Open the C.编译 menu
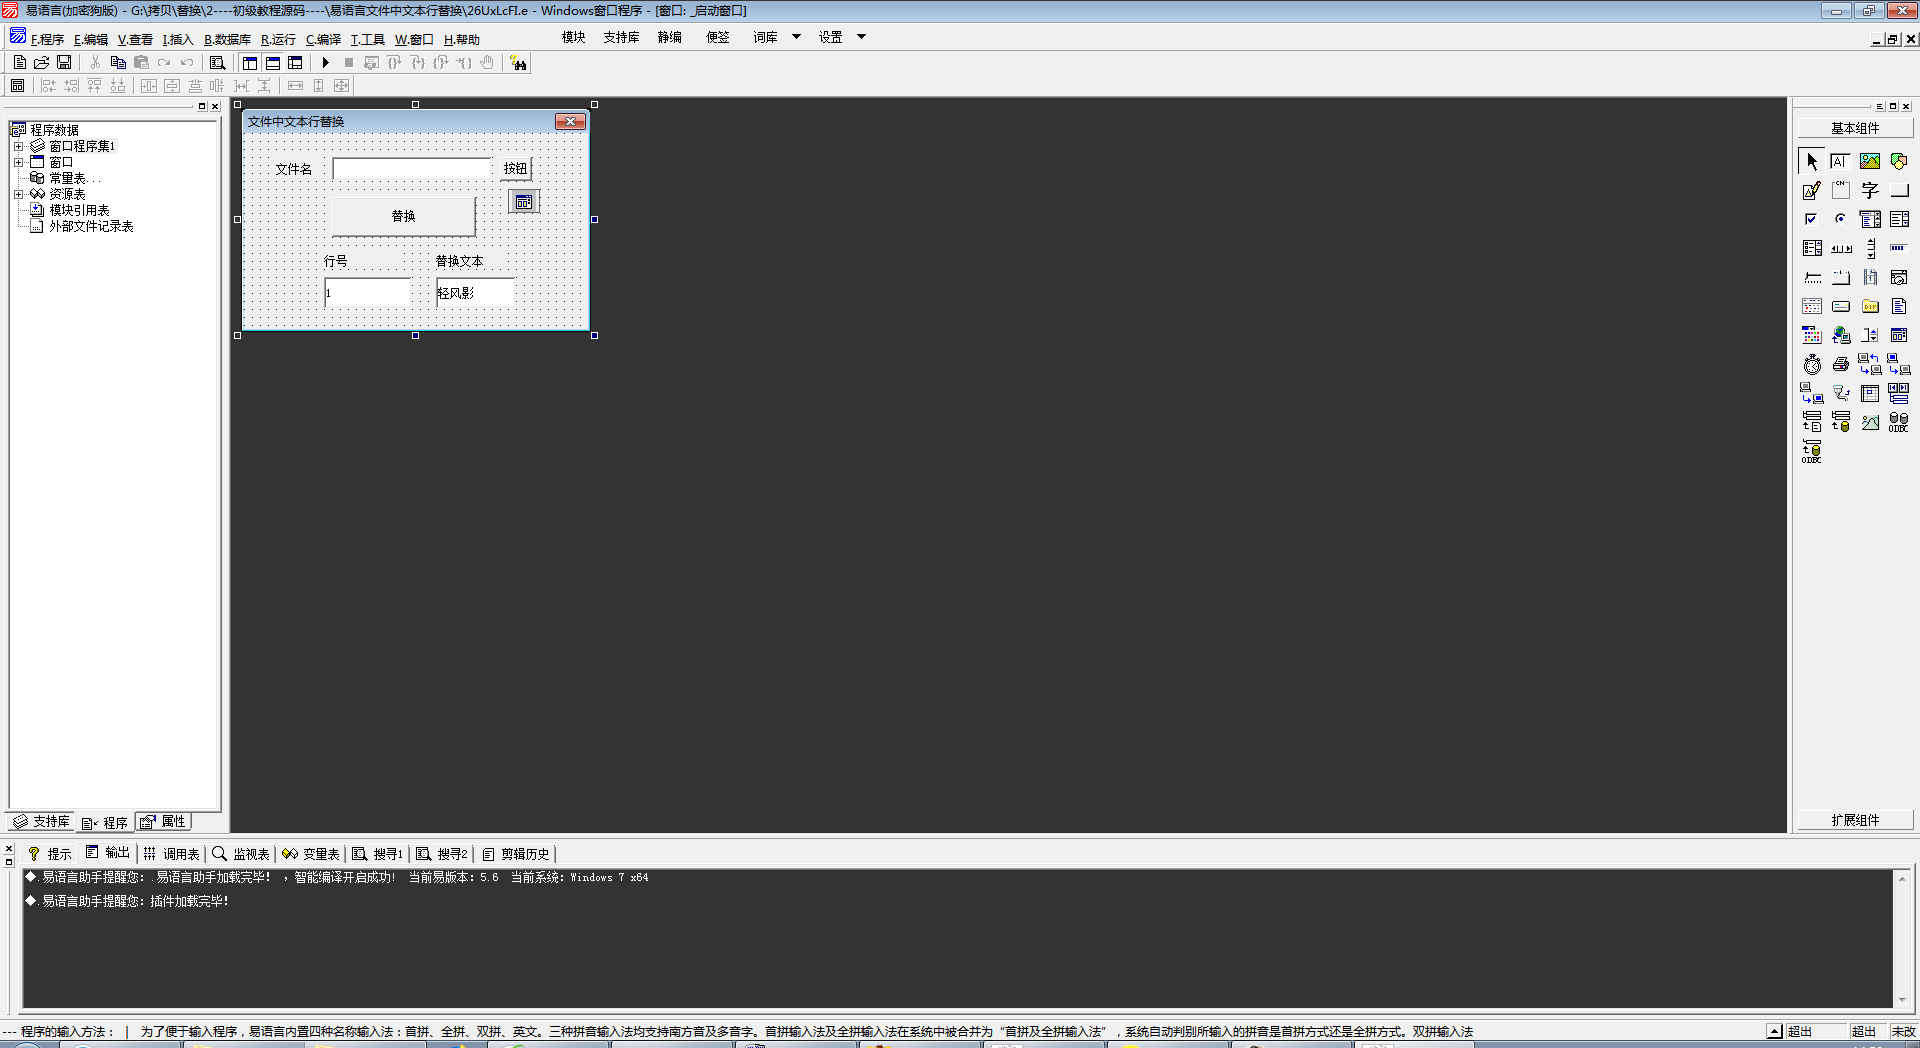 pos(323,40)
